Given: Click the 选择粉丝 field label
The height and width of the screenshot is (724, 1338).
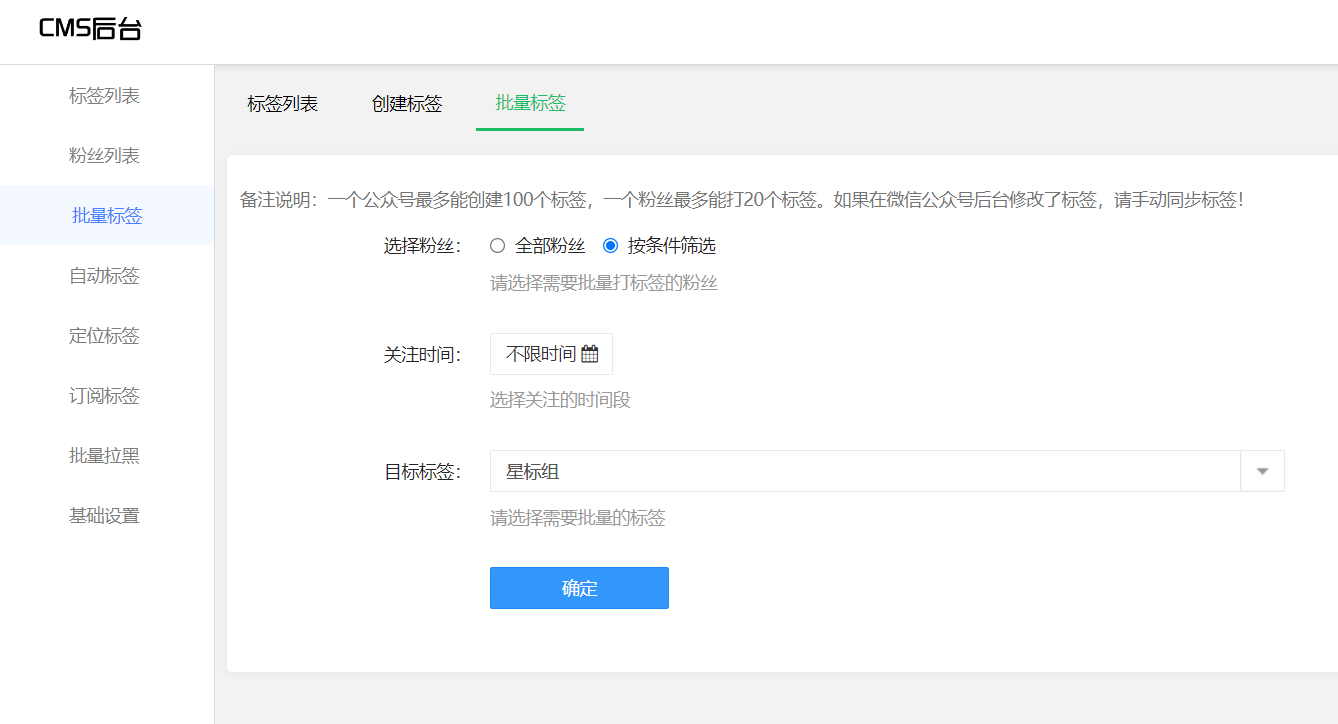Looking at the screenshot, I should pos(422,246).
